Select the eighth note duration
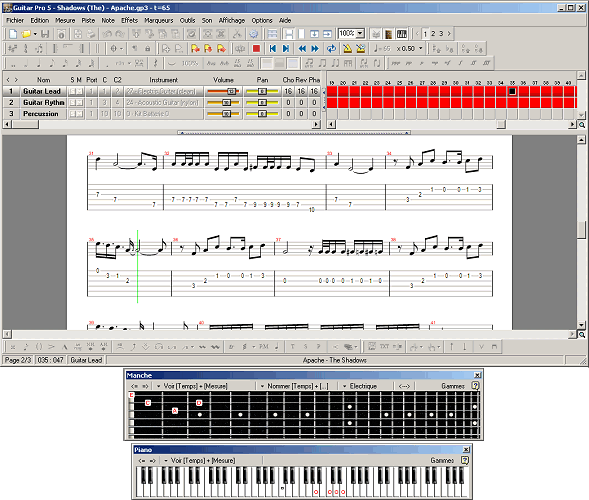 (52, 63)
